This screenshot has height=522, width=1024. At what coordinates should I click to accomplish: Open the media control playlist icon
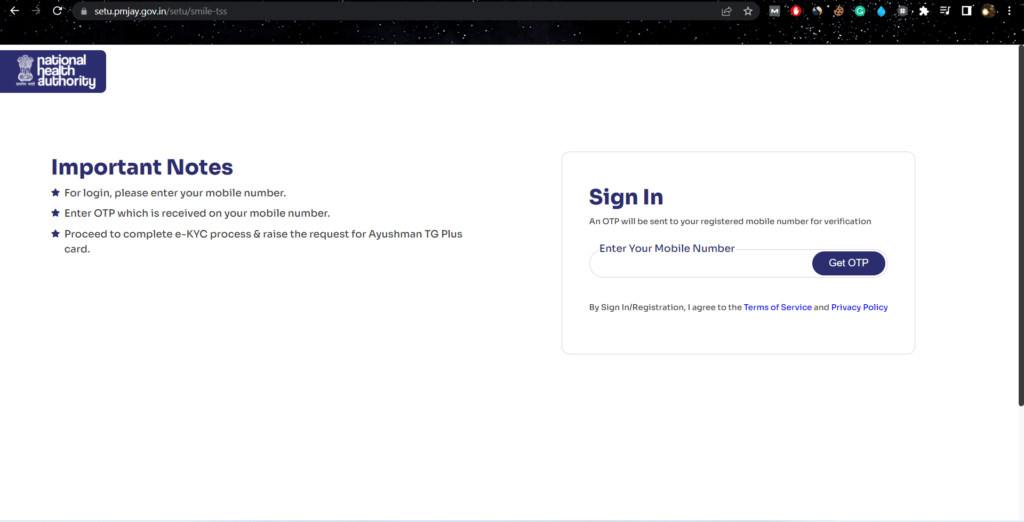click(x=945, y=11)
